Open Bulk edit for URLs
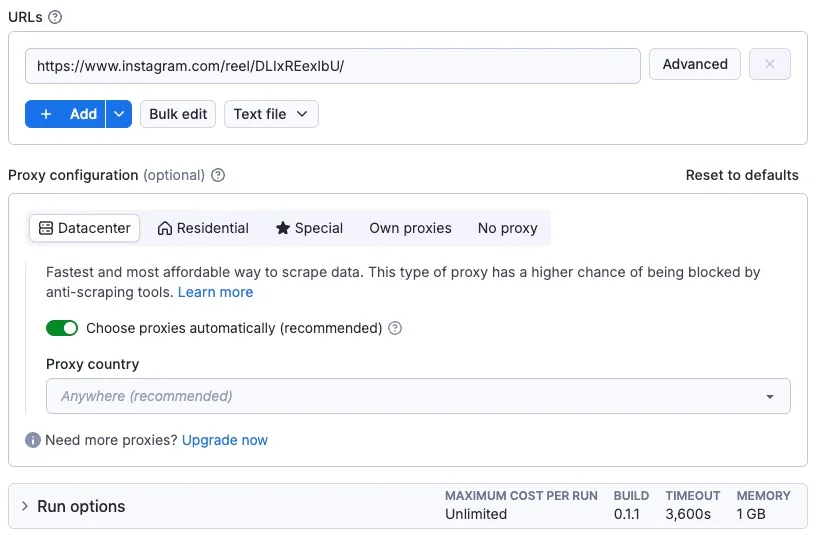 point(178,114)
